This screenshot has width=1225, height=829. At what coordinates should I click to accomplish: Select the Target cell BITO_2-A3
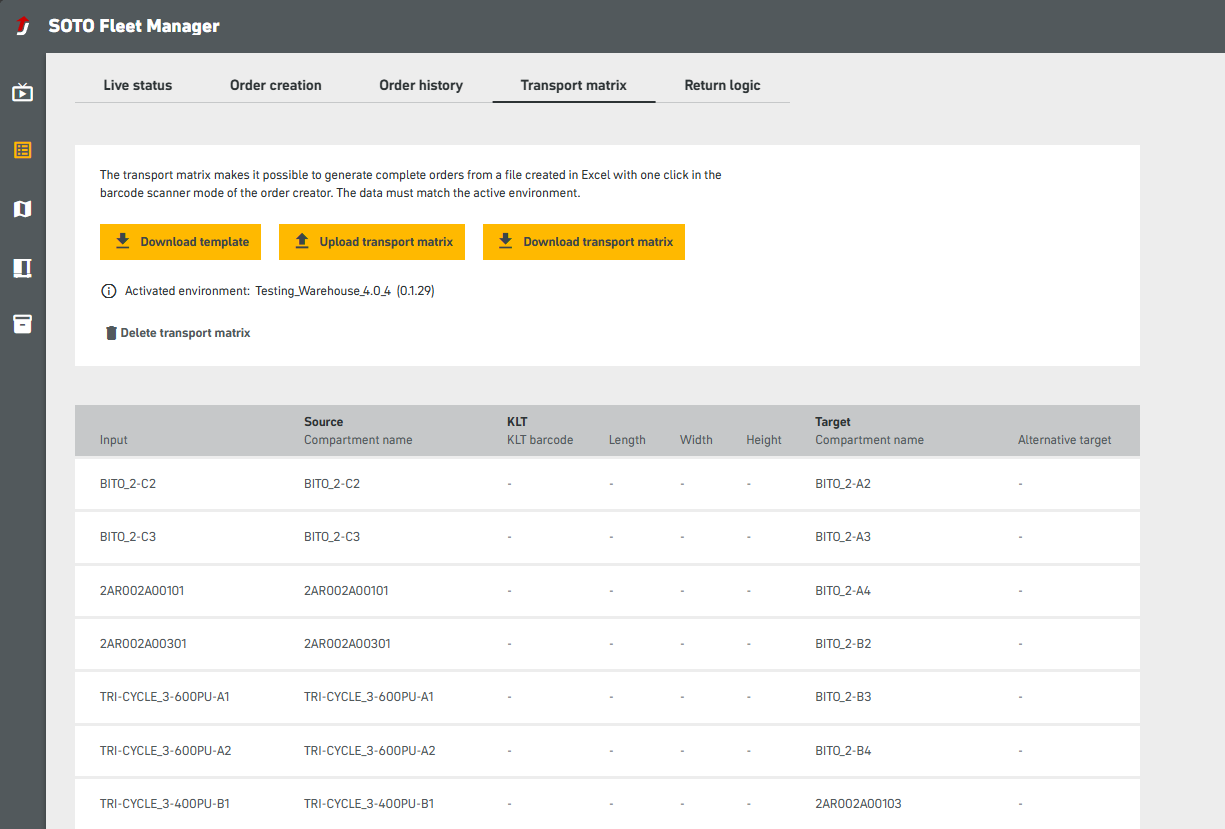(x=843, y=537)
